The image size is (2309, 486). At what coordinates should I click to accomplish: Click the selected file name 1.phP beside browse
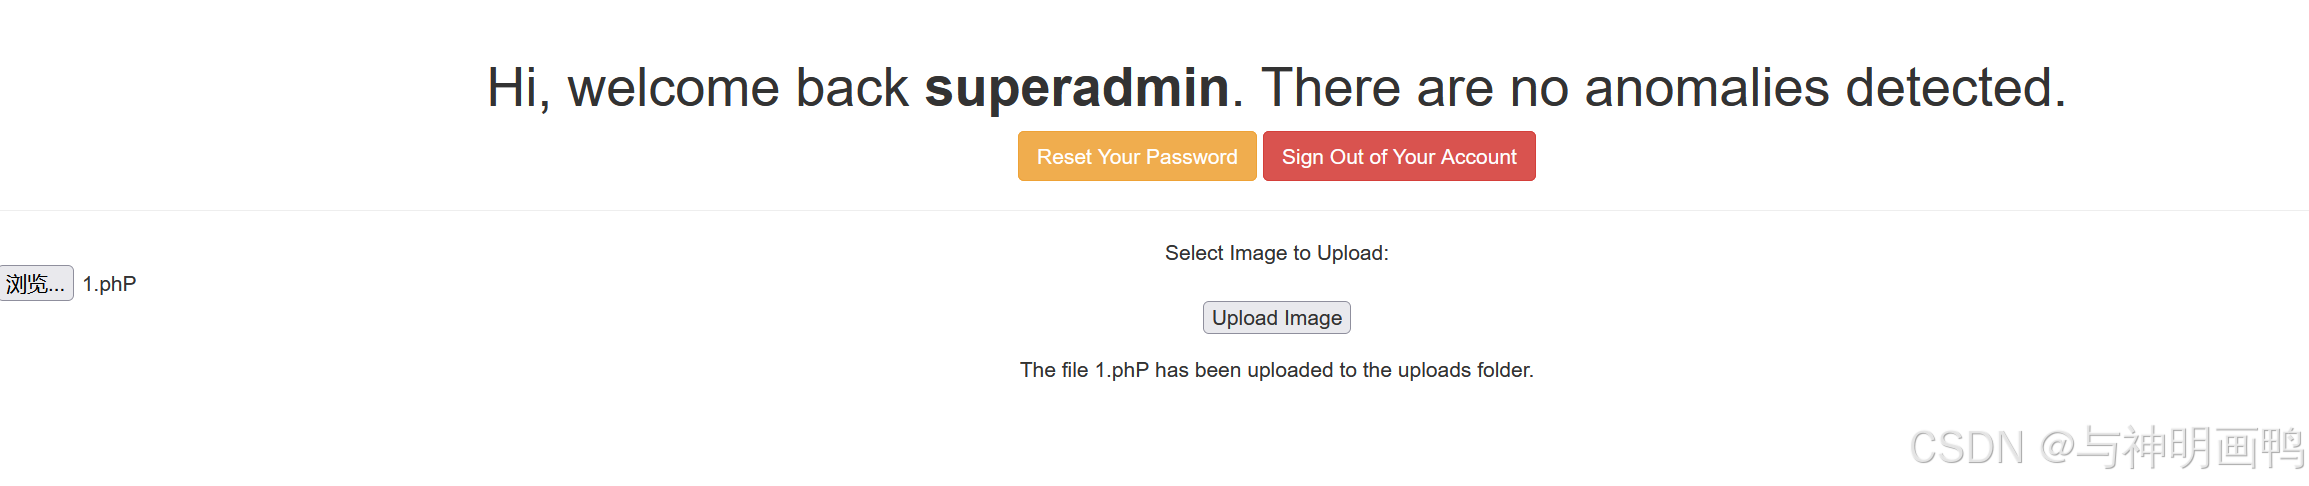click(x=109, y=284)
